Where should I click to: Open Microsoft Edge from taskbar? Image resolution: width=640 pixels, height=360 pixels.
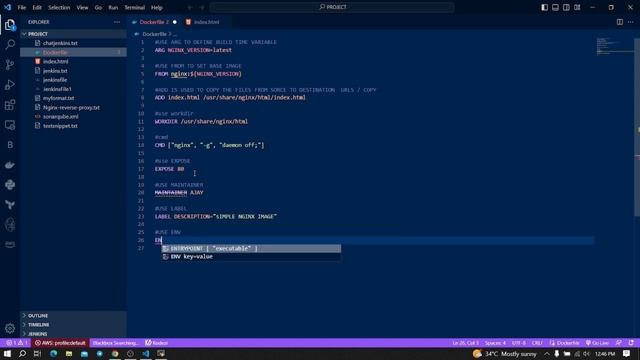click(x=53, y=354)
